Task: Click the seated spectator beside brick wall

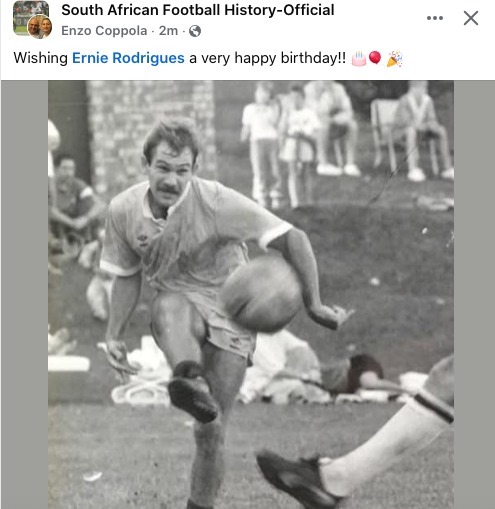Action: coord(72,207)
